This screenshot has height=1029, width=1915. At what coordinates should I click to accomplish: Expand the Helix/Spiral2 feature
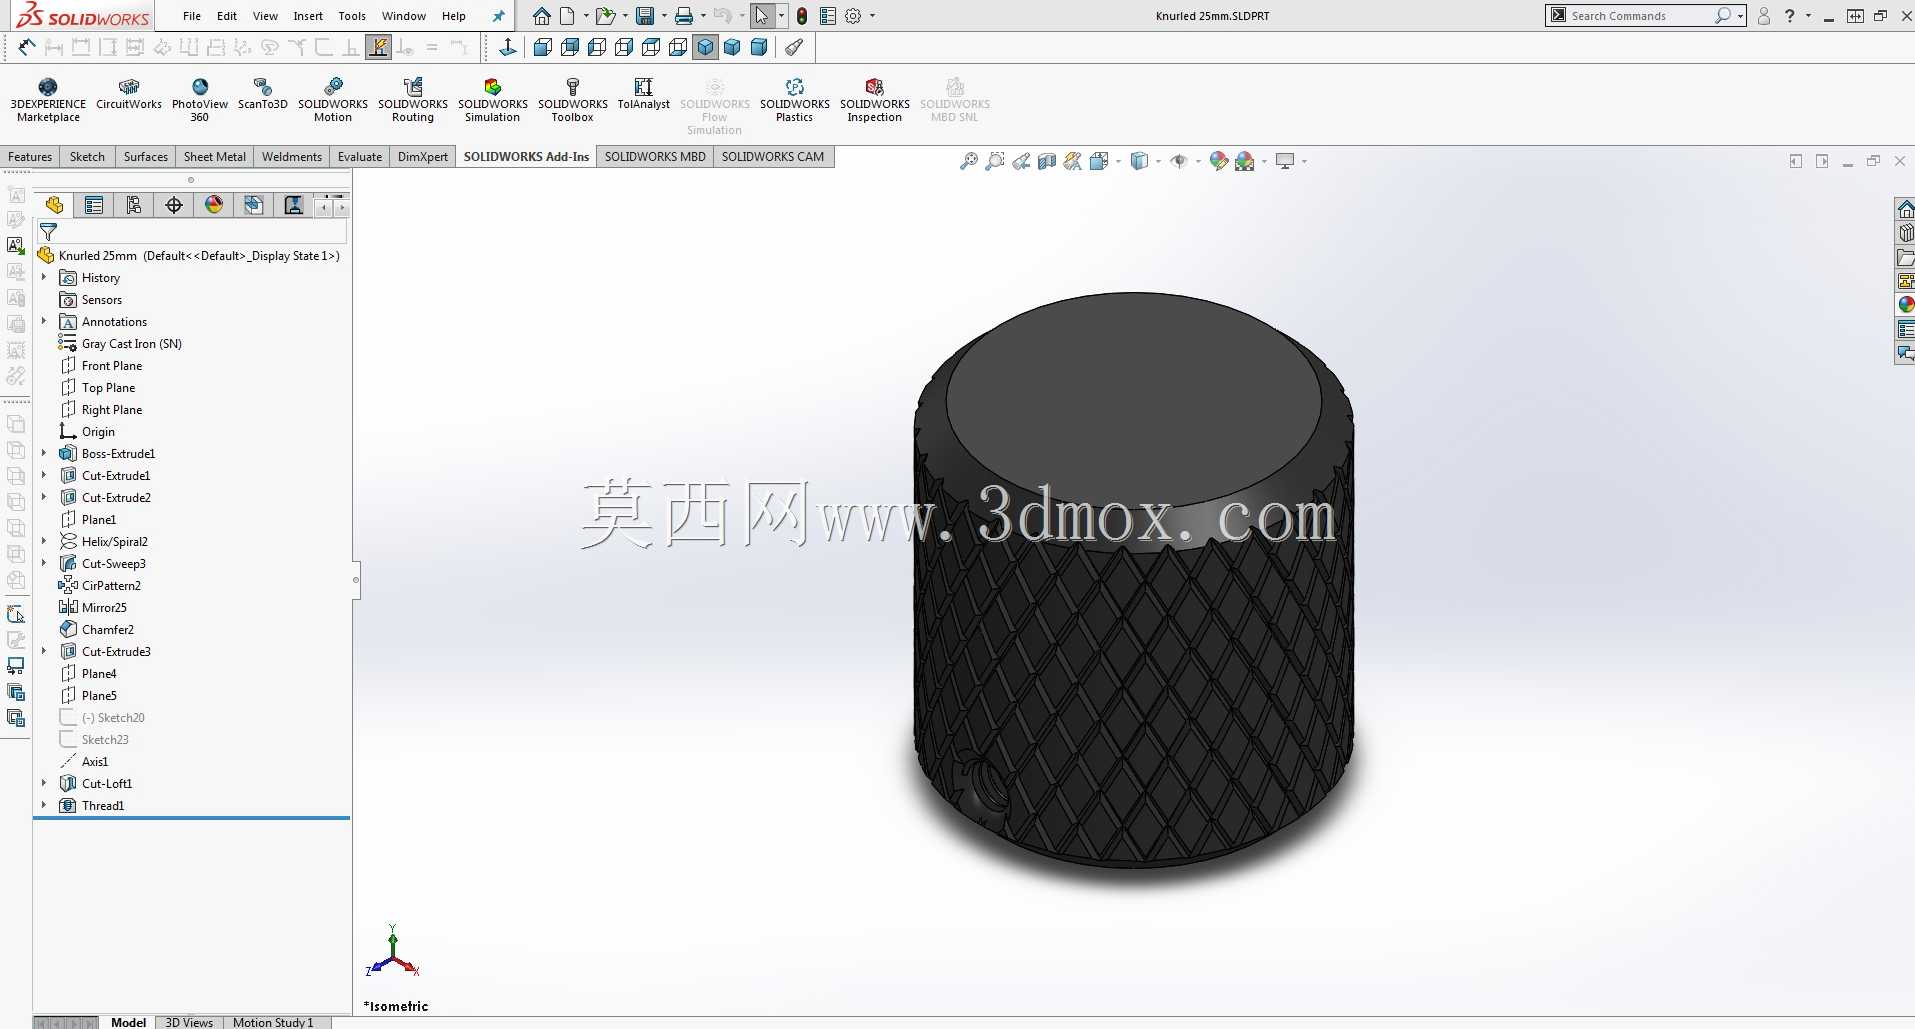(44, 541)
